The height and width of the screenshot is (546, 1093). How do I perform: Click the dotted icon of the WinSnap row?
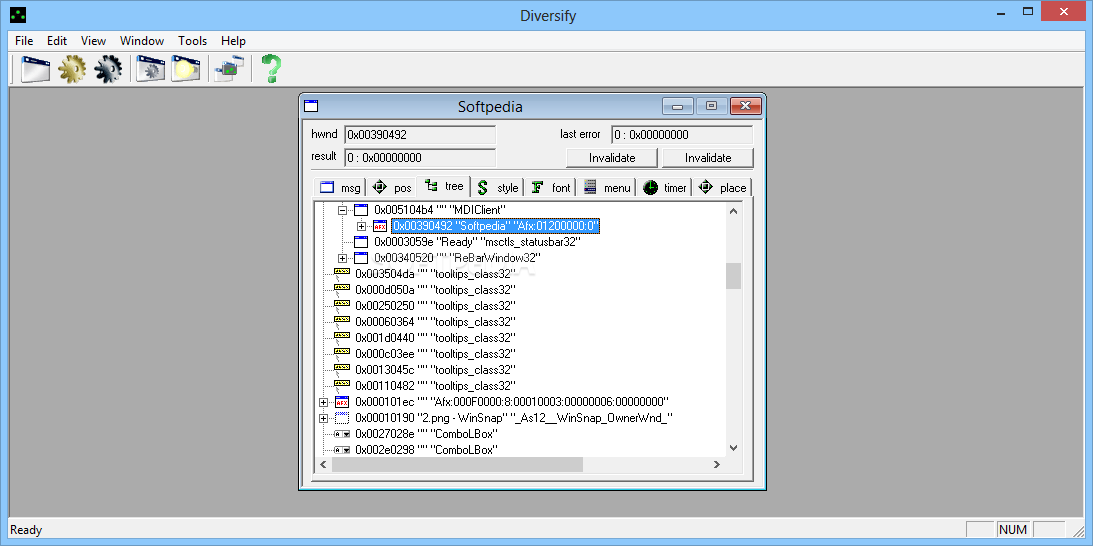click(342, 418)
